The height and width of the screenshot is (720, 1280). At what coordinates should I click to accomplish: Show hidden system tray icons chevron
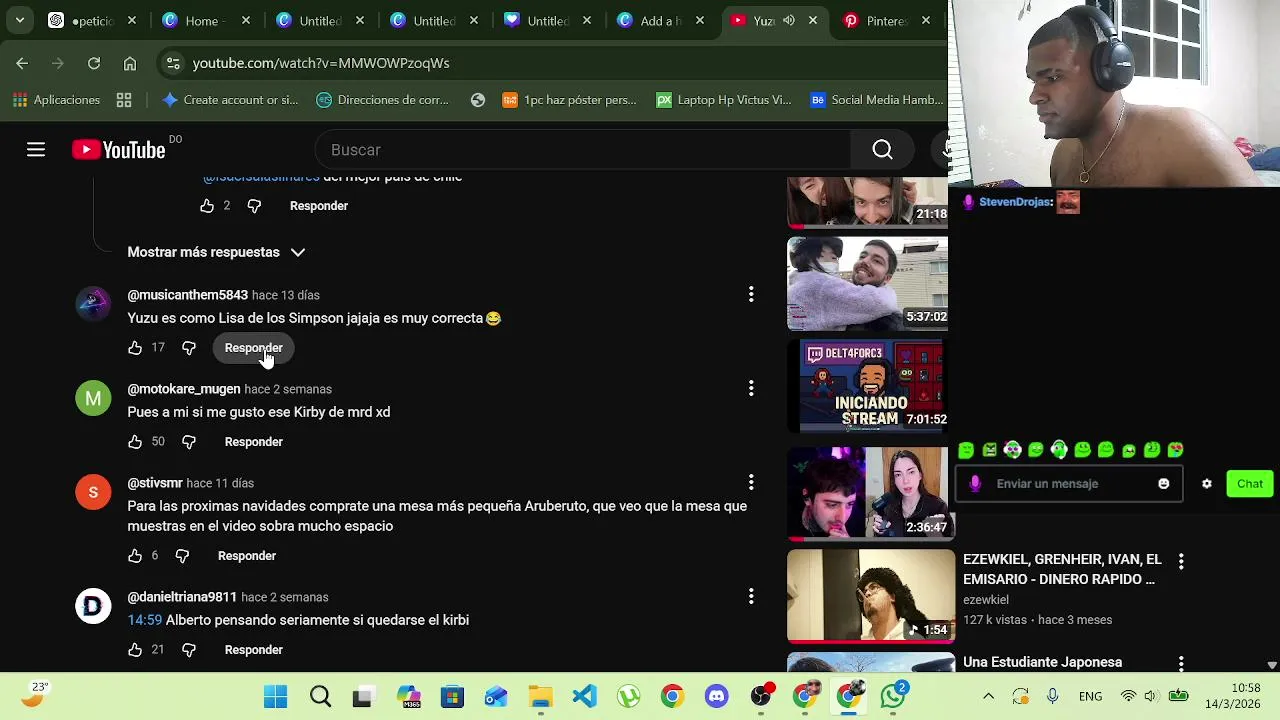coord(988,696)
